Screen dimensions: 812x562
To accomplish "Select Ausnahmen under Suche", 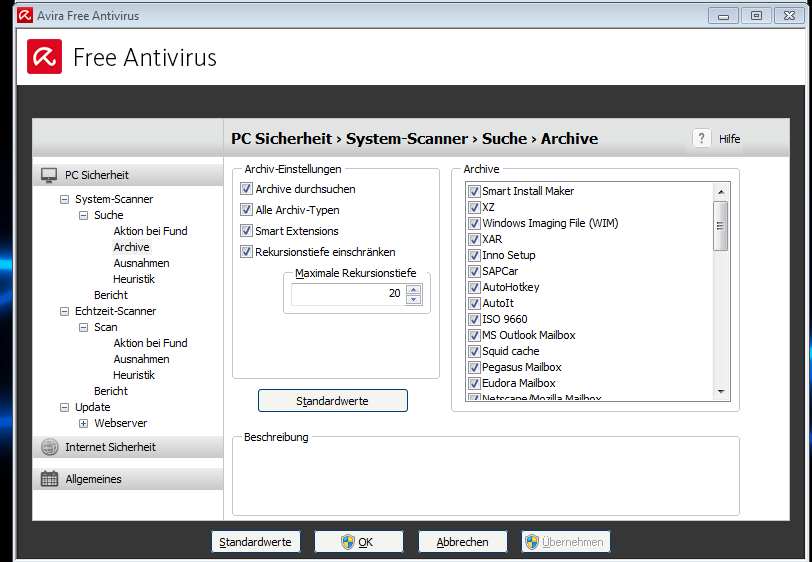I will coord(141,263).
